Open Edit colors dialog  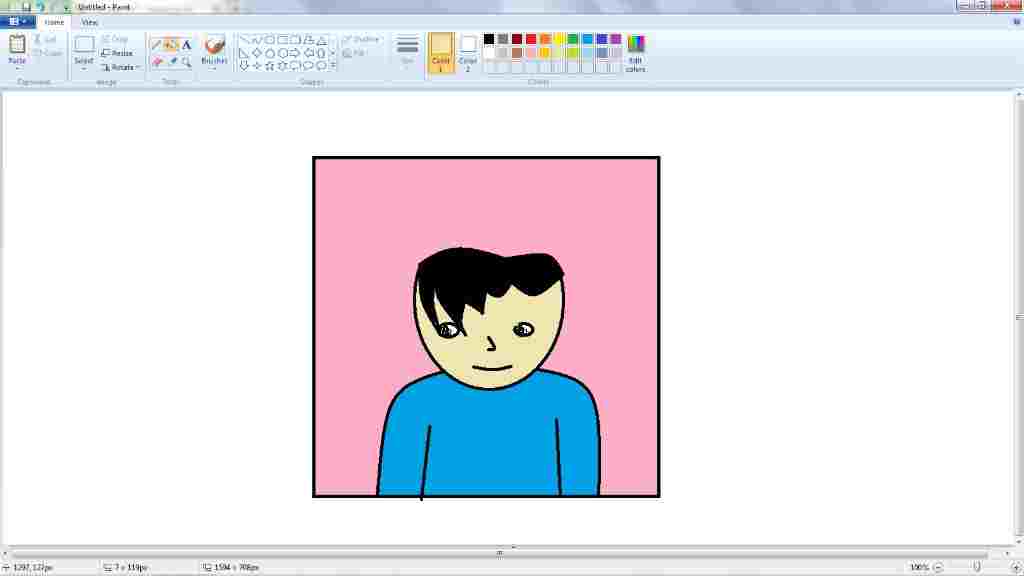point(635,53)
